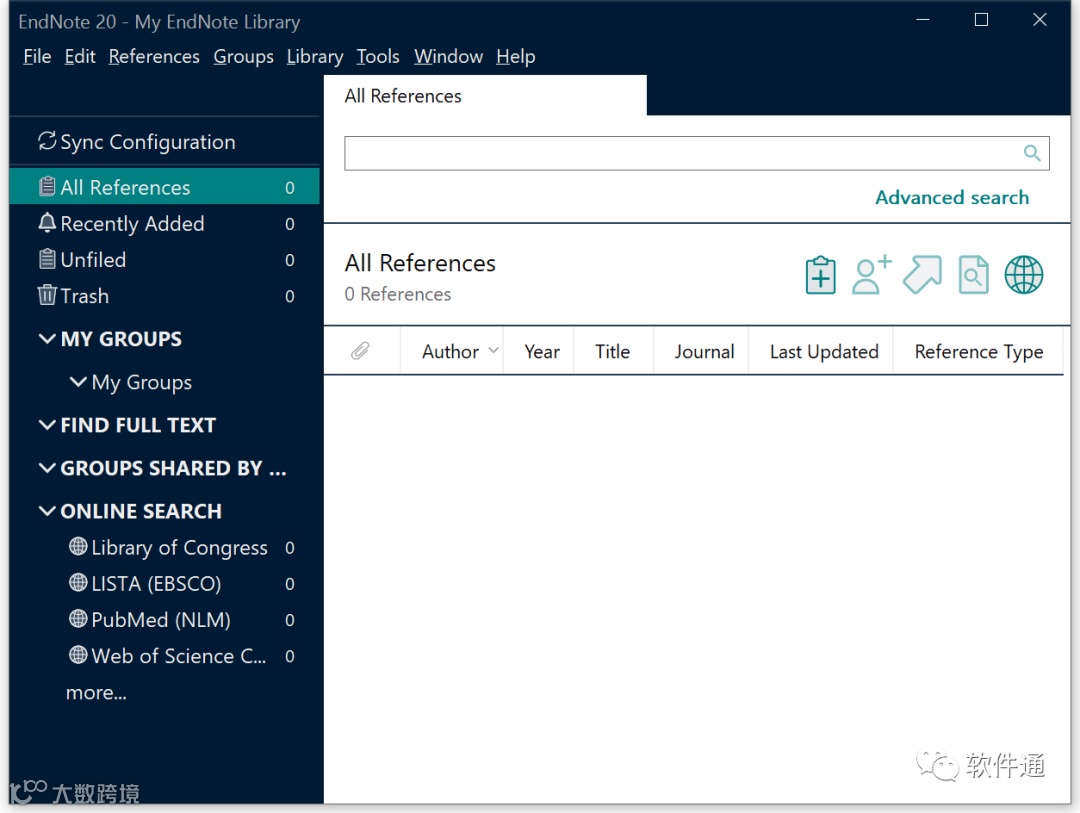Sort by the Journal column header
1080x813 pixels.
click(x=702, y=351)
